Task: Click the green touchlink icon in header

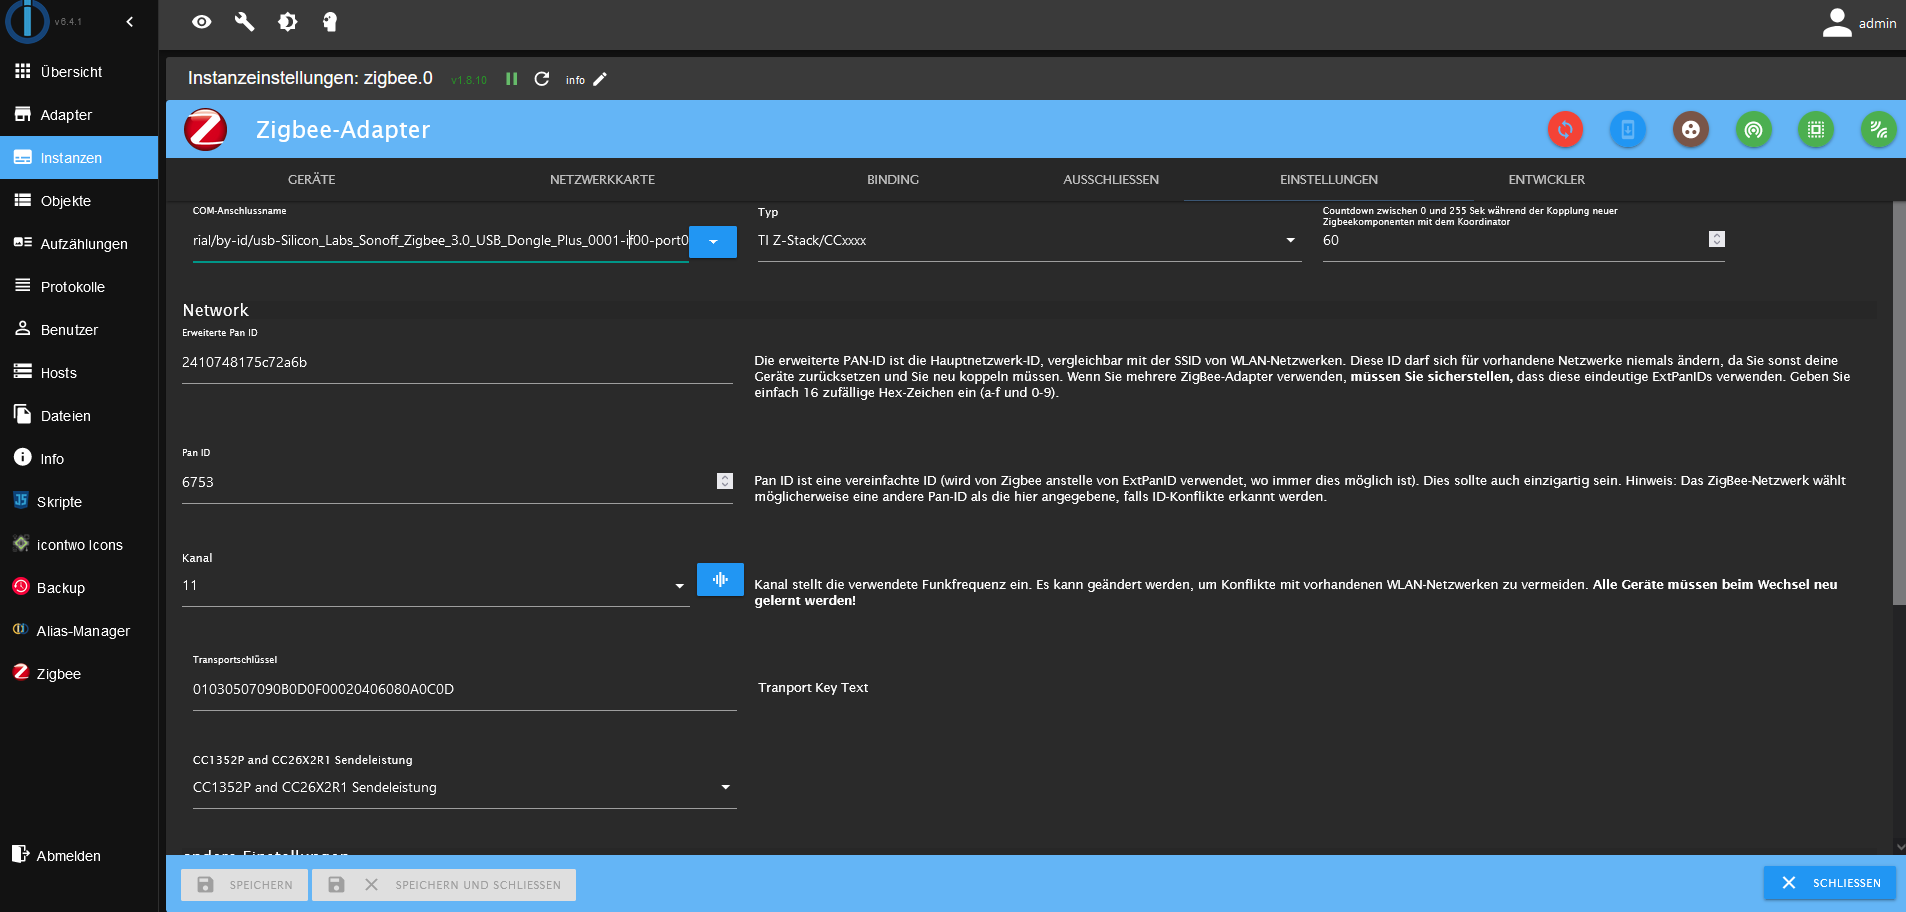Action: (1753, 129)
